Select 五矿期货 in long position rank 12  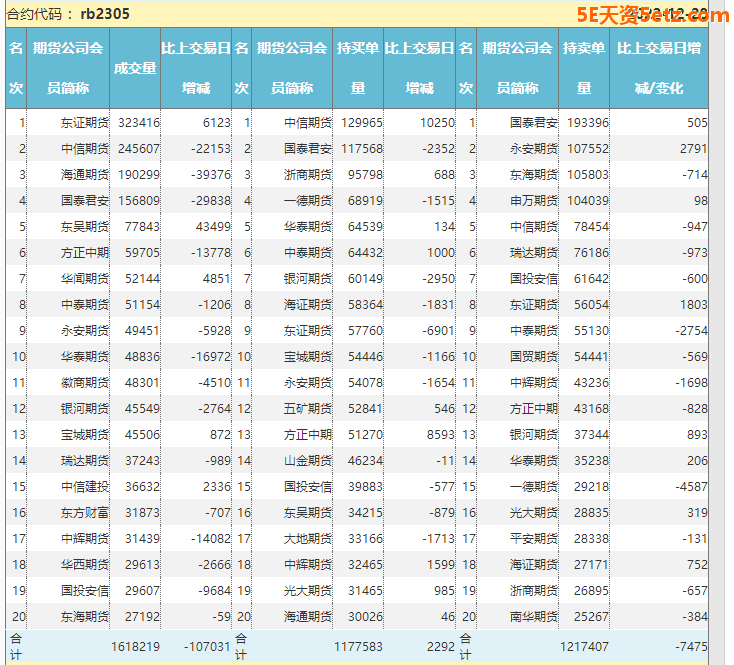(308, 409)
